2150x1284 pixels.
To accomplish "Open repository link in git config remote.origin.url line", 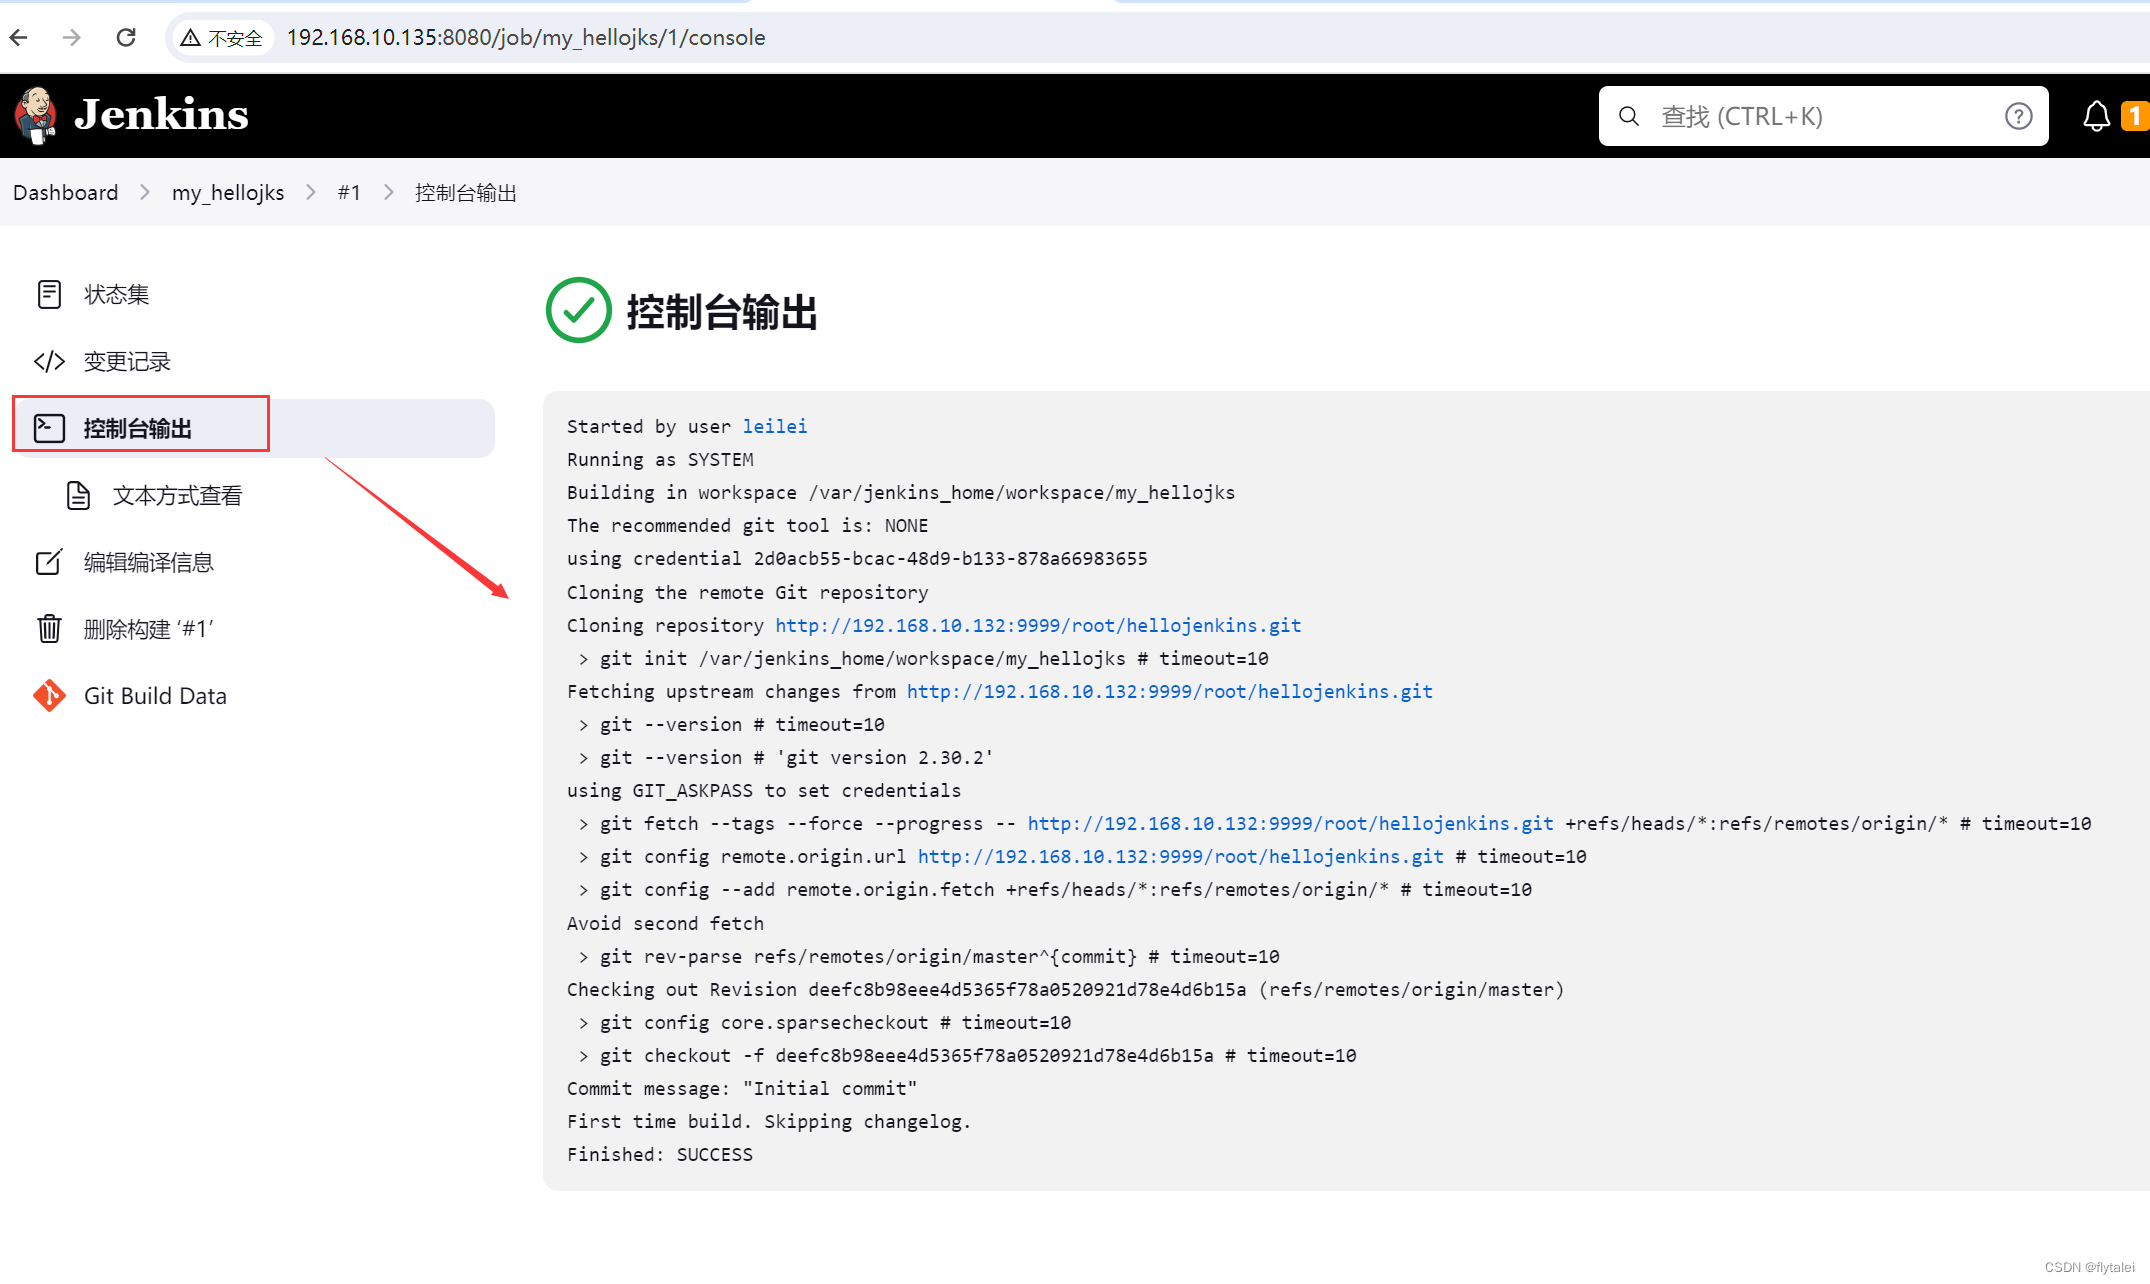I will [x=1181, y=856].
